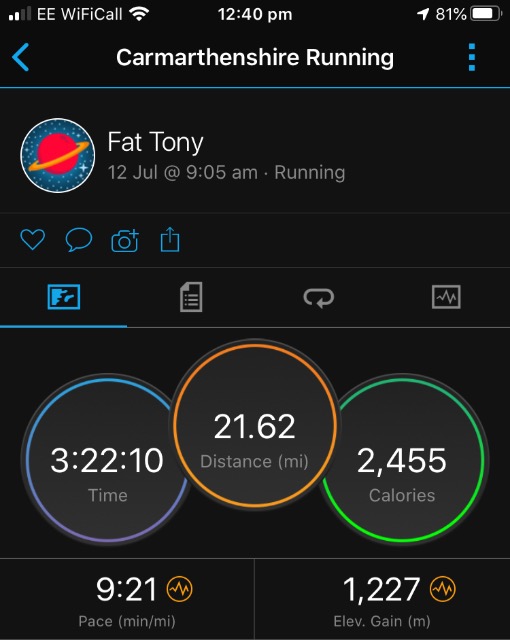The width and height of the screenshot is (510, 640).
Task: Like the activity with heart icon
Action: tap(33, 240)
